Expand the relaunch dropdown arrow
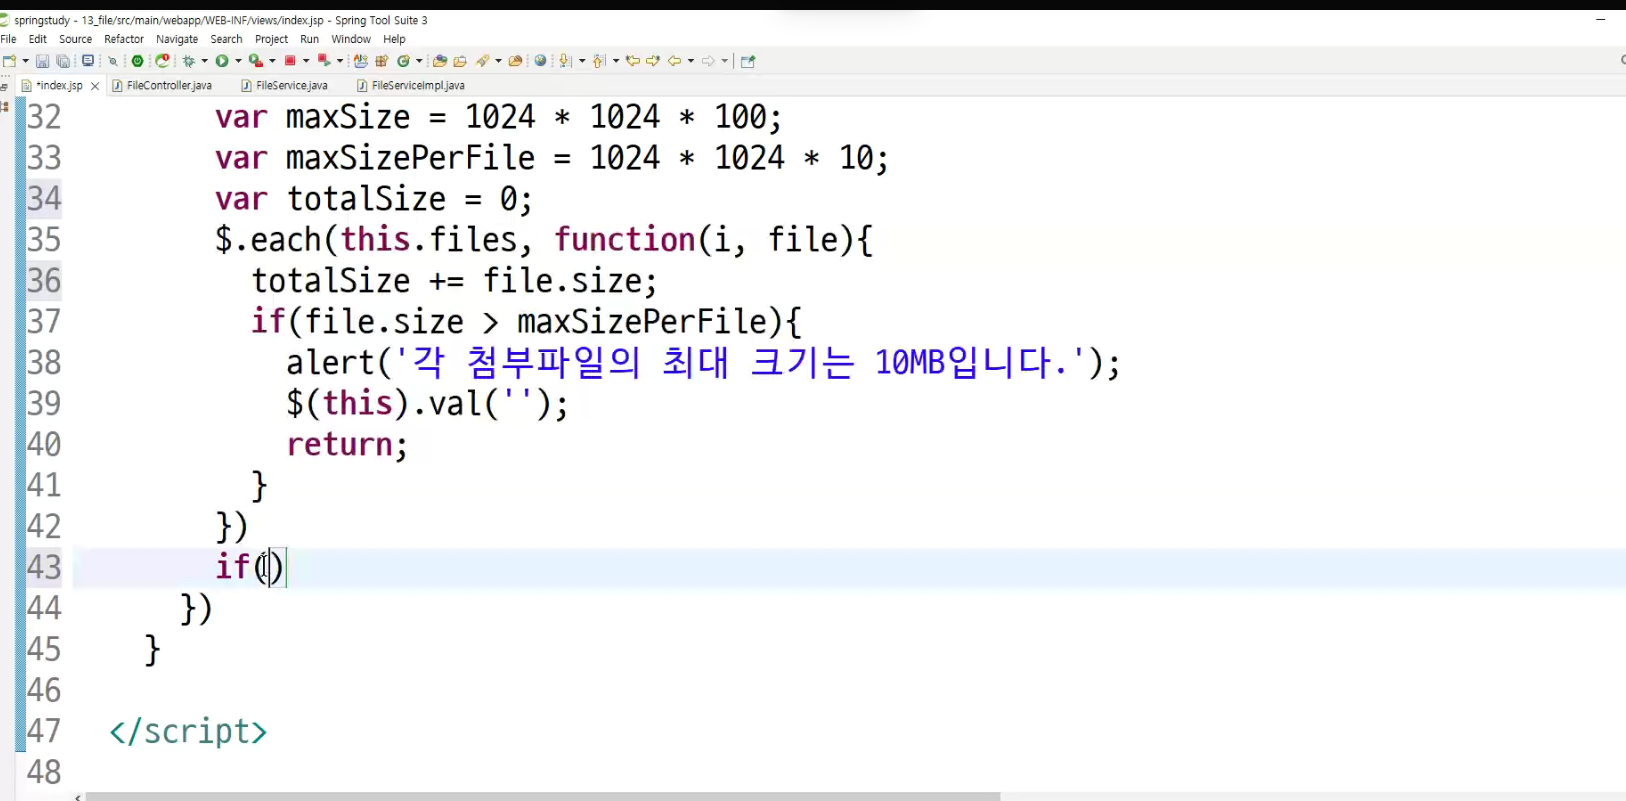1626x801 pixels. click(x=340, y=61)
